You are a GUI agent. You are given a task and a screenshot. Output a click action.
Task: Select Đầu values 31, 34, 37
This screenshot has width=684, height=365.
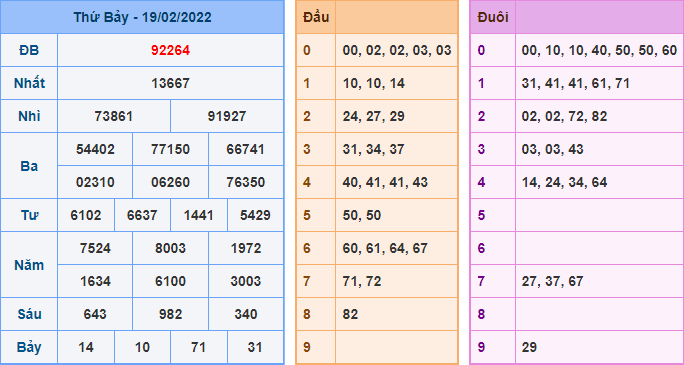(374, 150)
